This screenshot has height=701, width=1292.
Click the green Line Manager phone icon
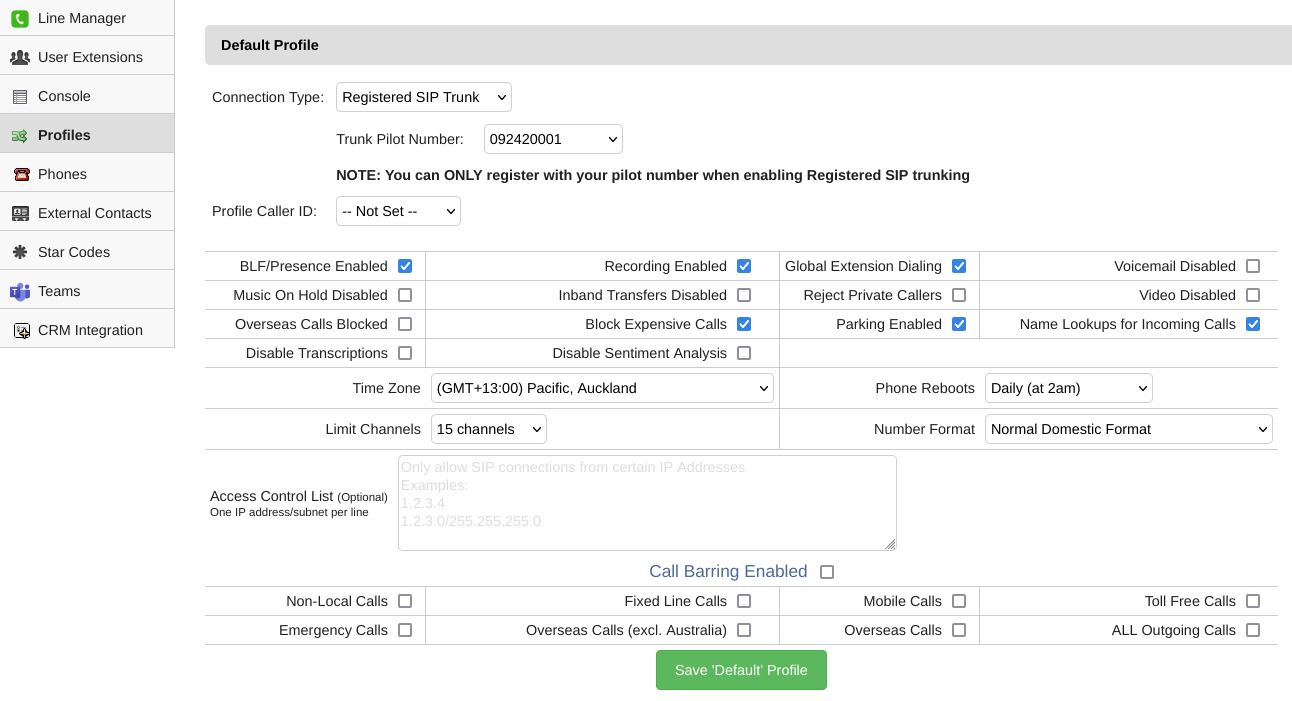tap(20, 18)
